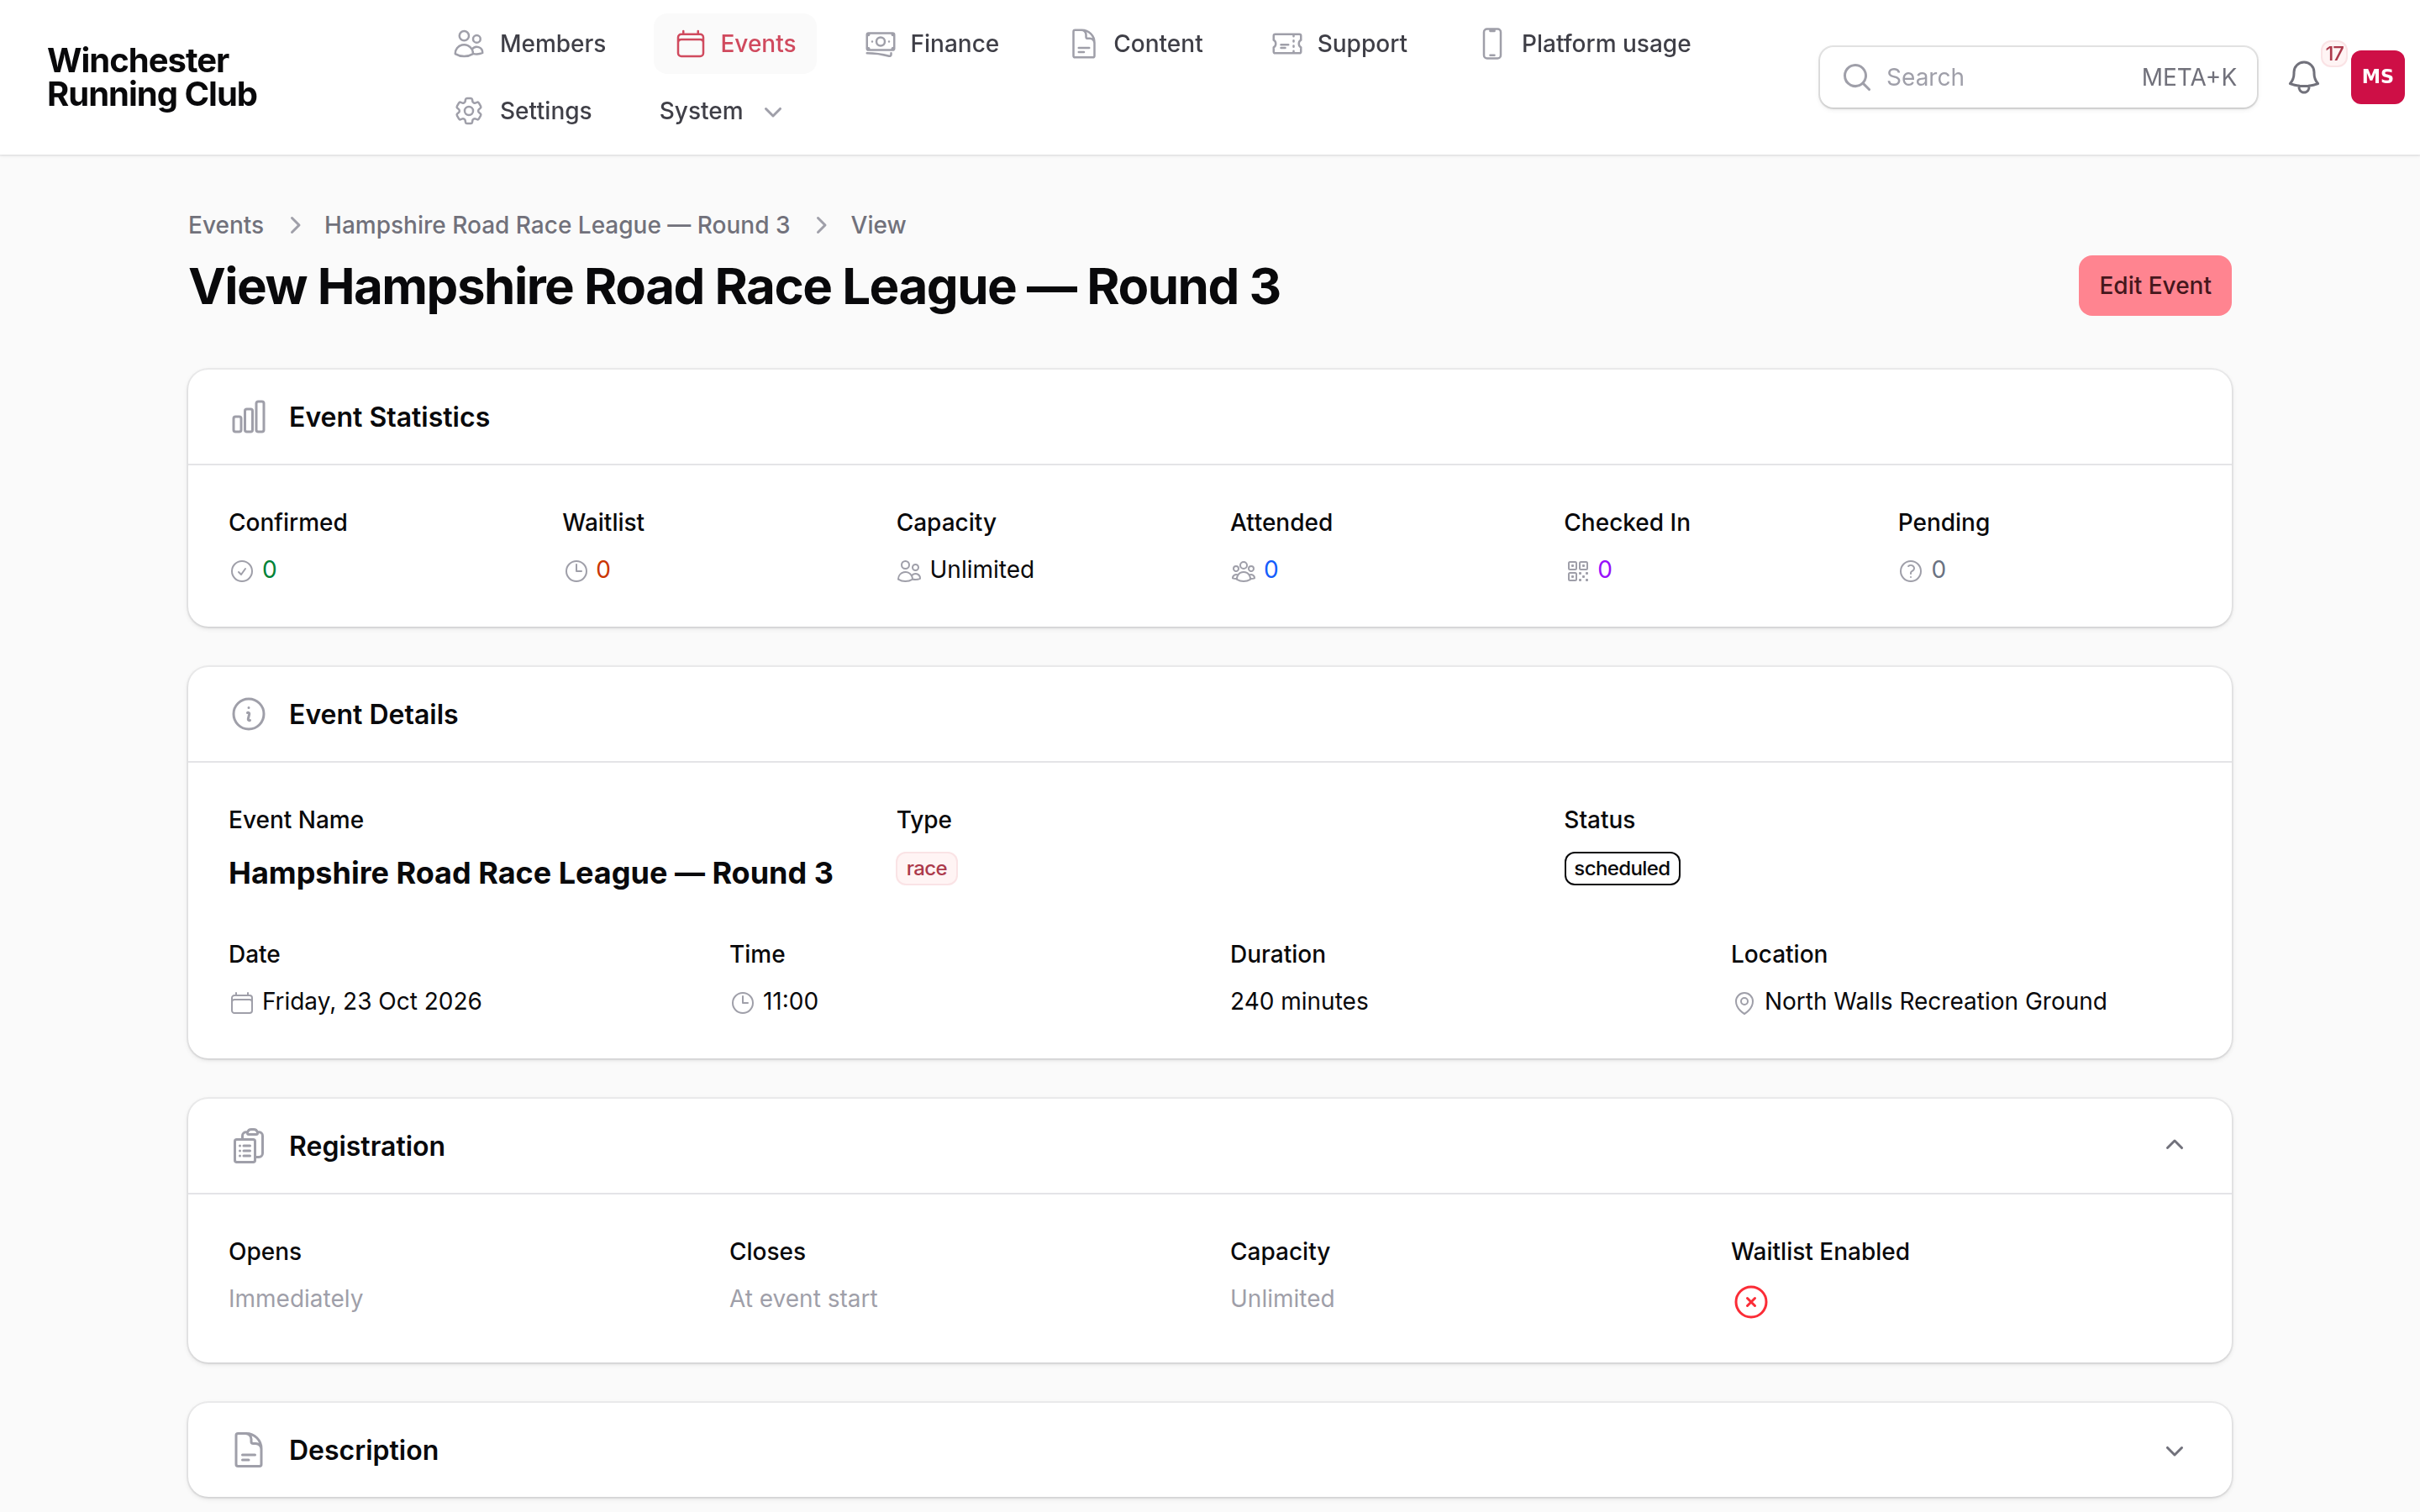Click the Attended group icon

pyautogui.click(x=1243, y=571)
